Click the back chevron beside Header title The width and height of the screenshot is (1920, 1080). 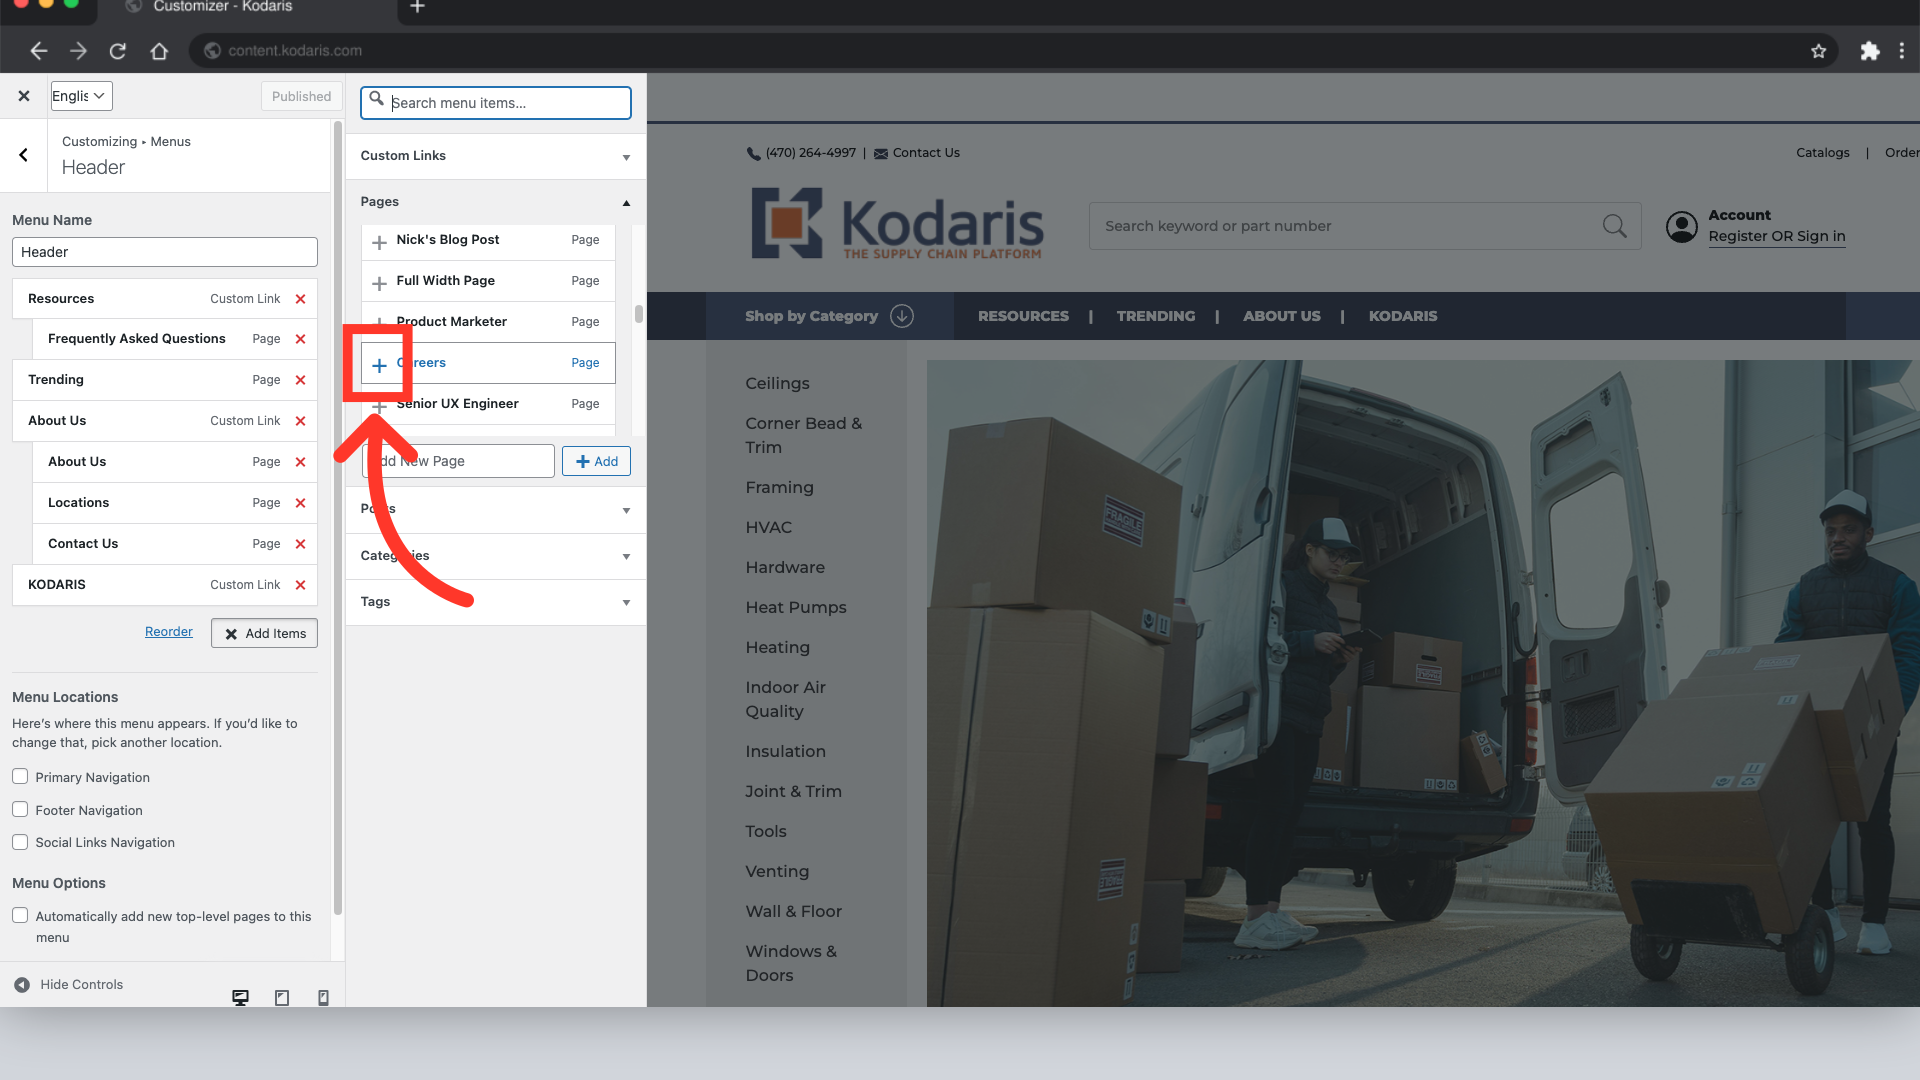click(x=23, y=155)
